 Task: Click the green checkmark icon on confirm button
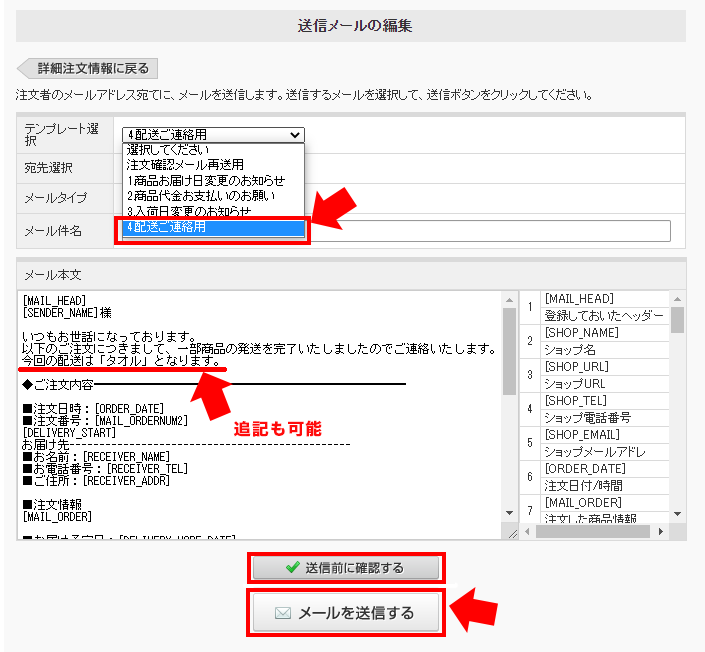293,567
